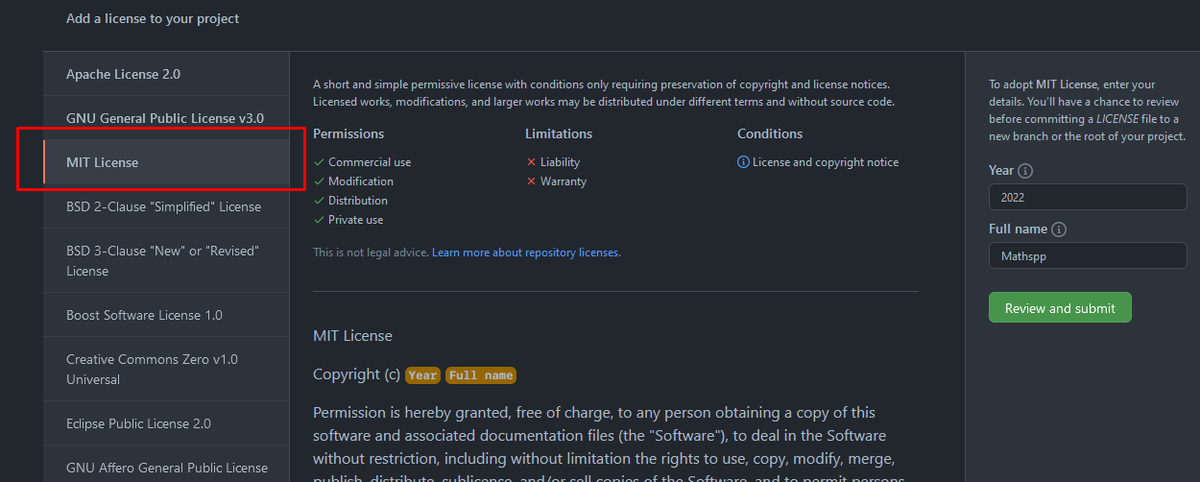Select the MIT License entry
The height and width of the screenshot is (482, 1200).
pos(166,162)
